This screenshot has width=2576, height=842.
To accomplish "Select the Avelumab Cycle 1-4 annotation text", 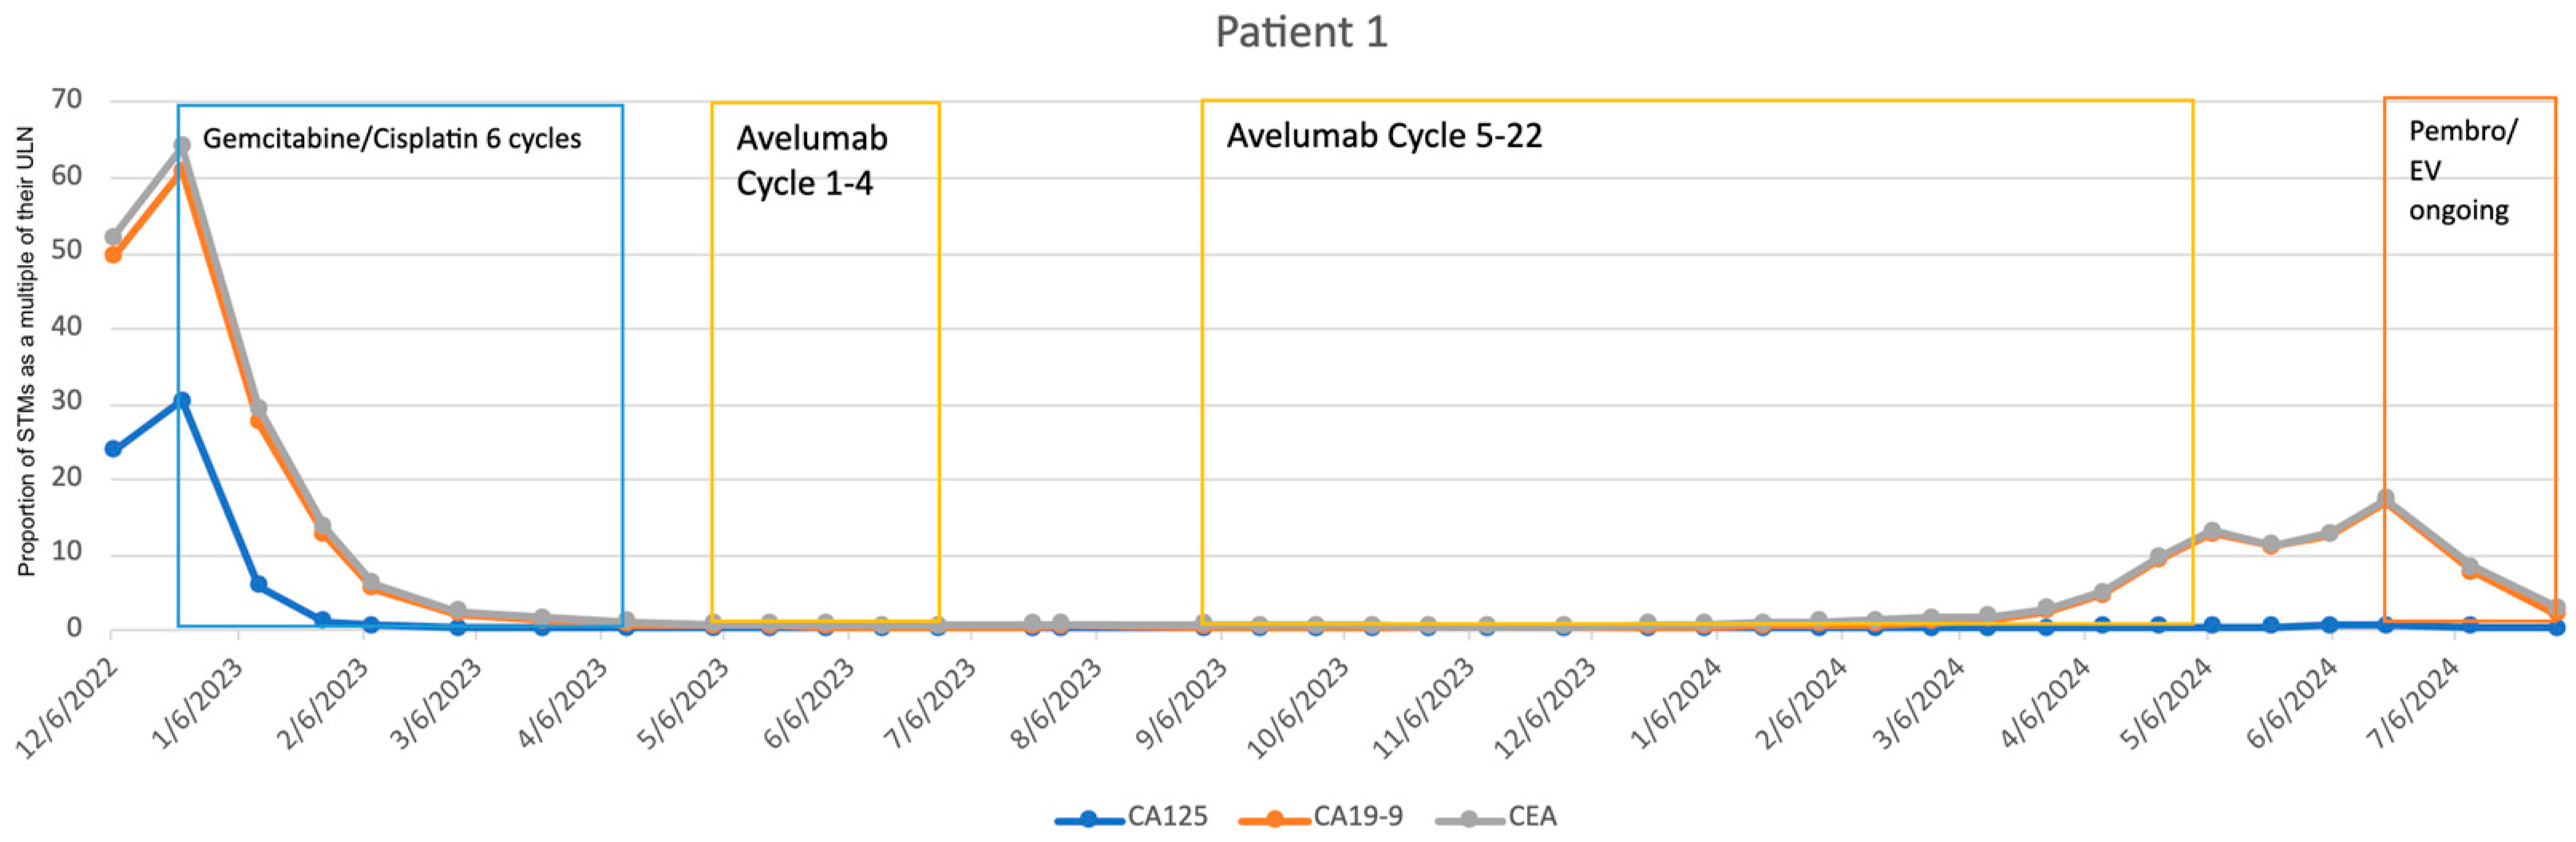I will click(811, 160).
